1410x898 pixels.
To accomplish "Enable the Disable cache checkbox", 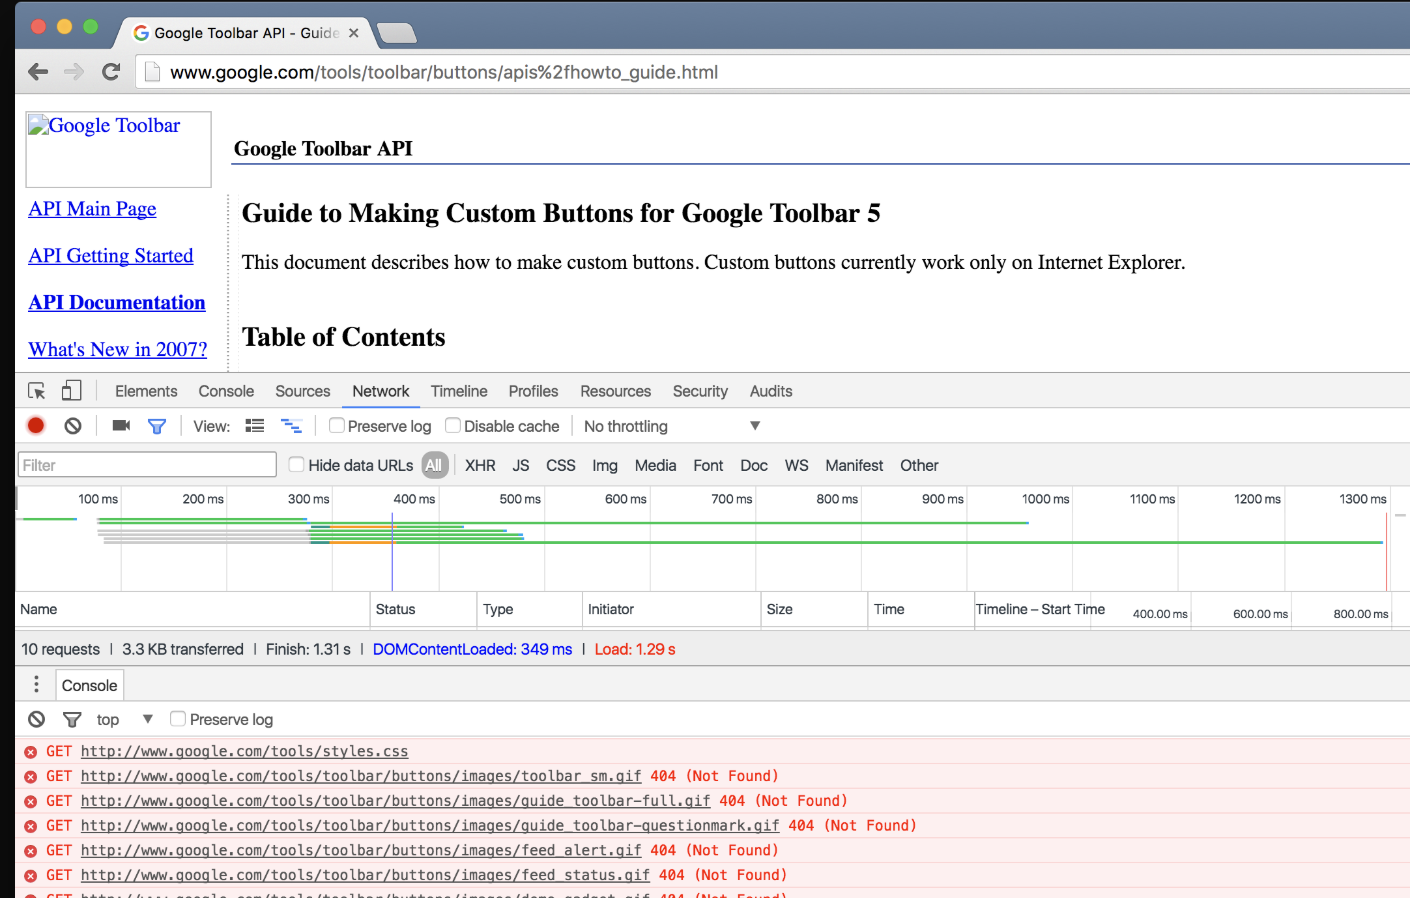I will (x=453, y=425).
